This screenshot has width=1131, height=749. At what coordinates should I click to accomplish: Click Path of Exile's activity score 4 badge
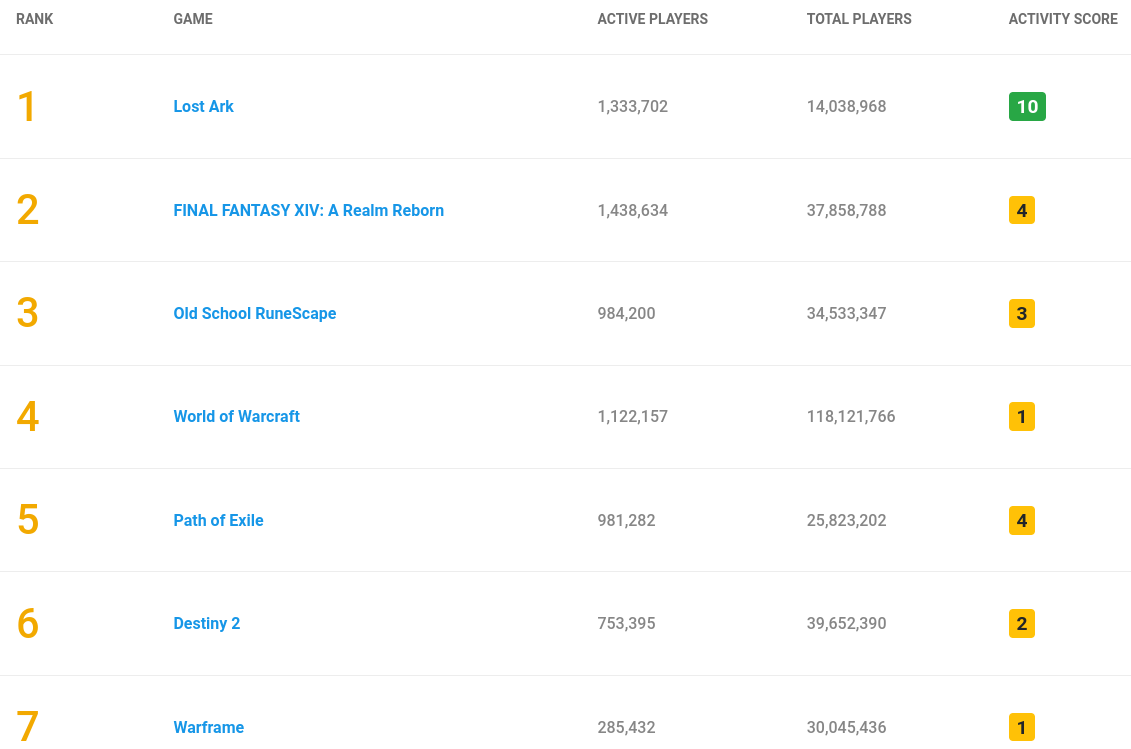click(1021, 521)
